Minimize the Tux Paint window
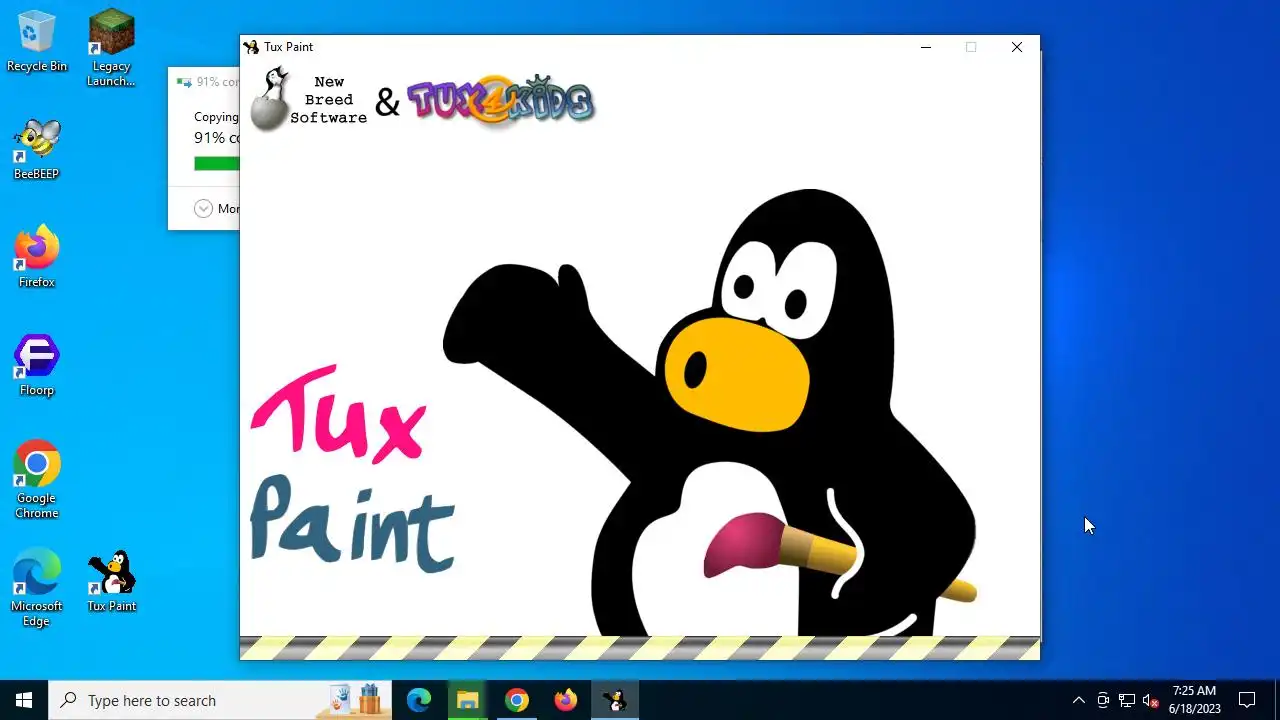Viewport: 1280px width, 720px height. 925,47
